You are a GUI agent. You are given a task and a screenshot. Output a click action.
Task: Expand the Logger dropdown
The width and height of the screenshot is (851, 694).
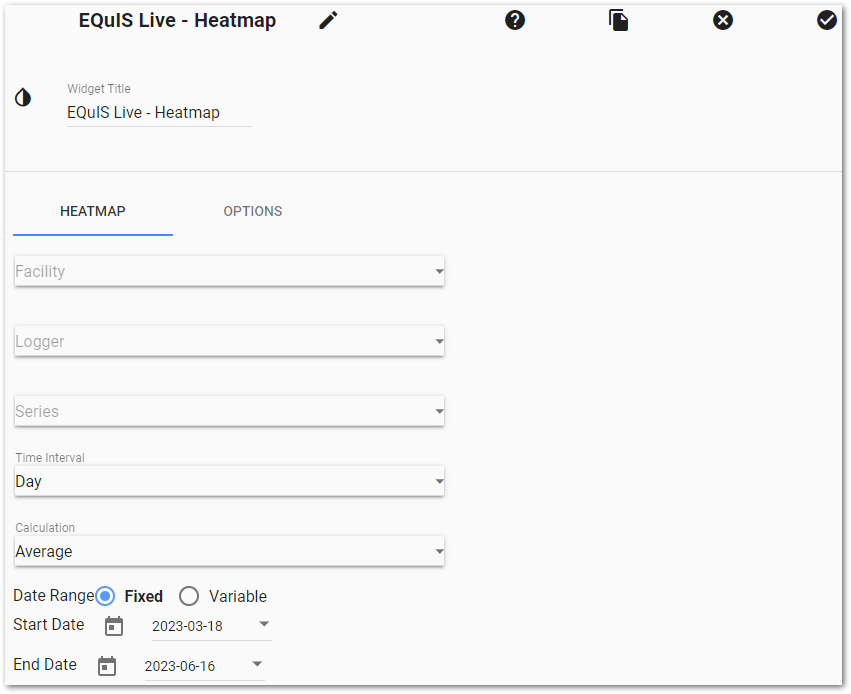pos(229,341)
